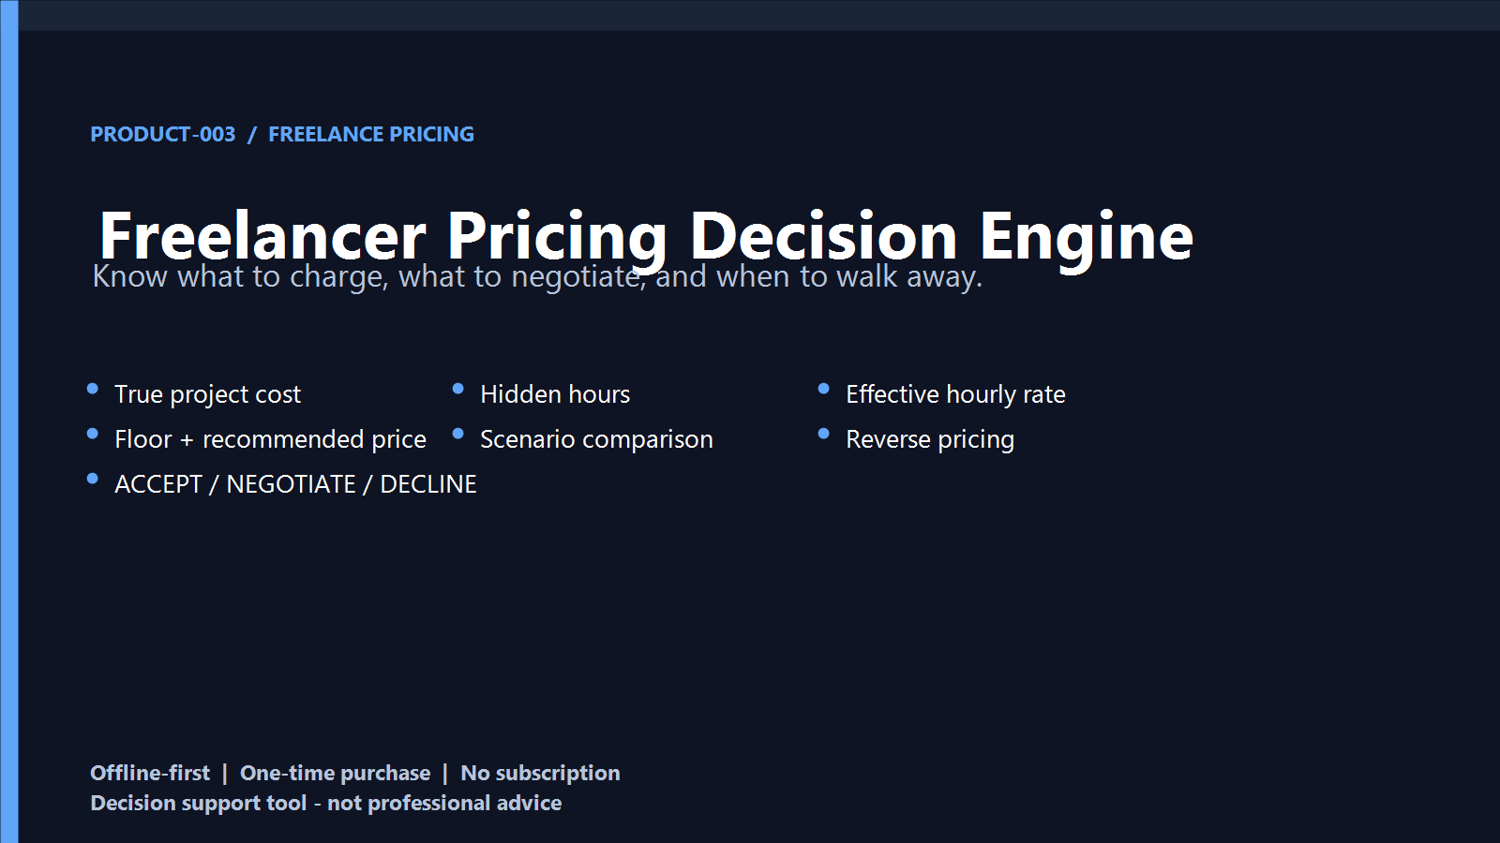The height and width of the screenshot is (843, 1500).
Task: Click the bullet dot beside Reverse pricing
Action: (824, 434)
